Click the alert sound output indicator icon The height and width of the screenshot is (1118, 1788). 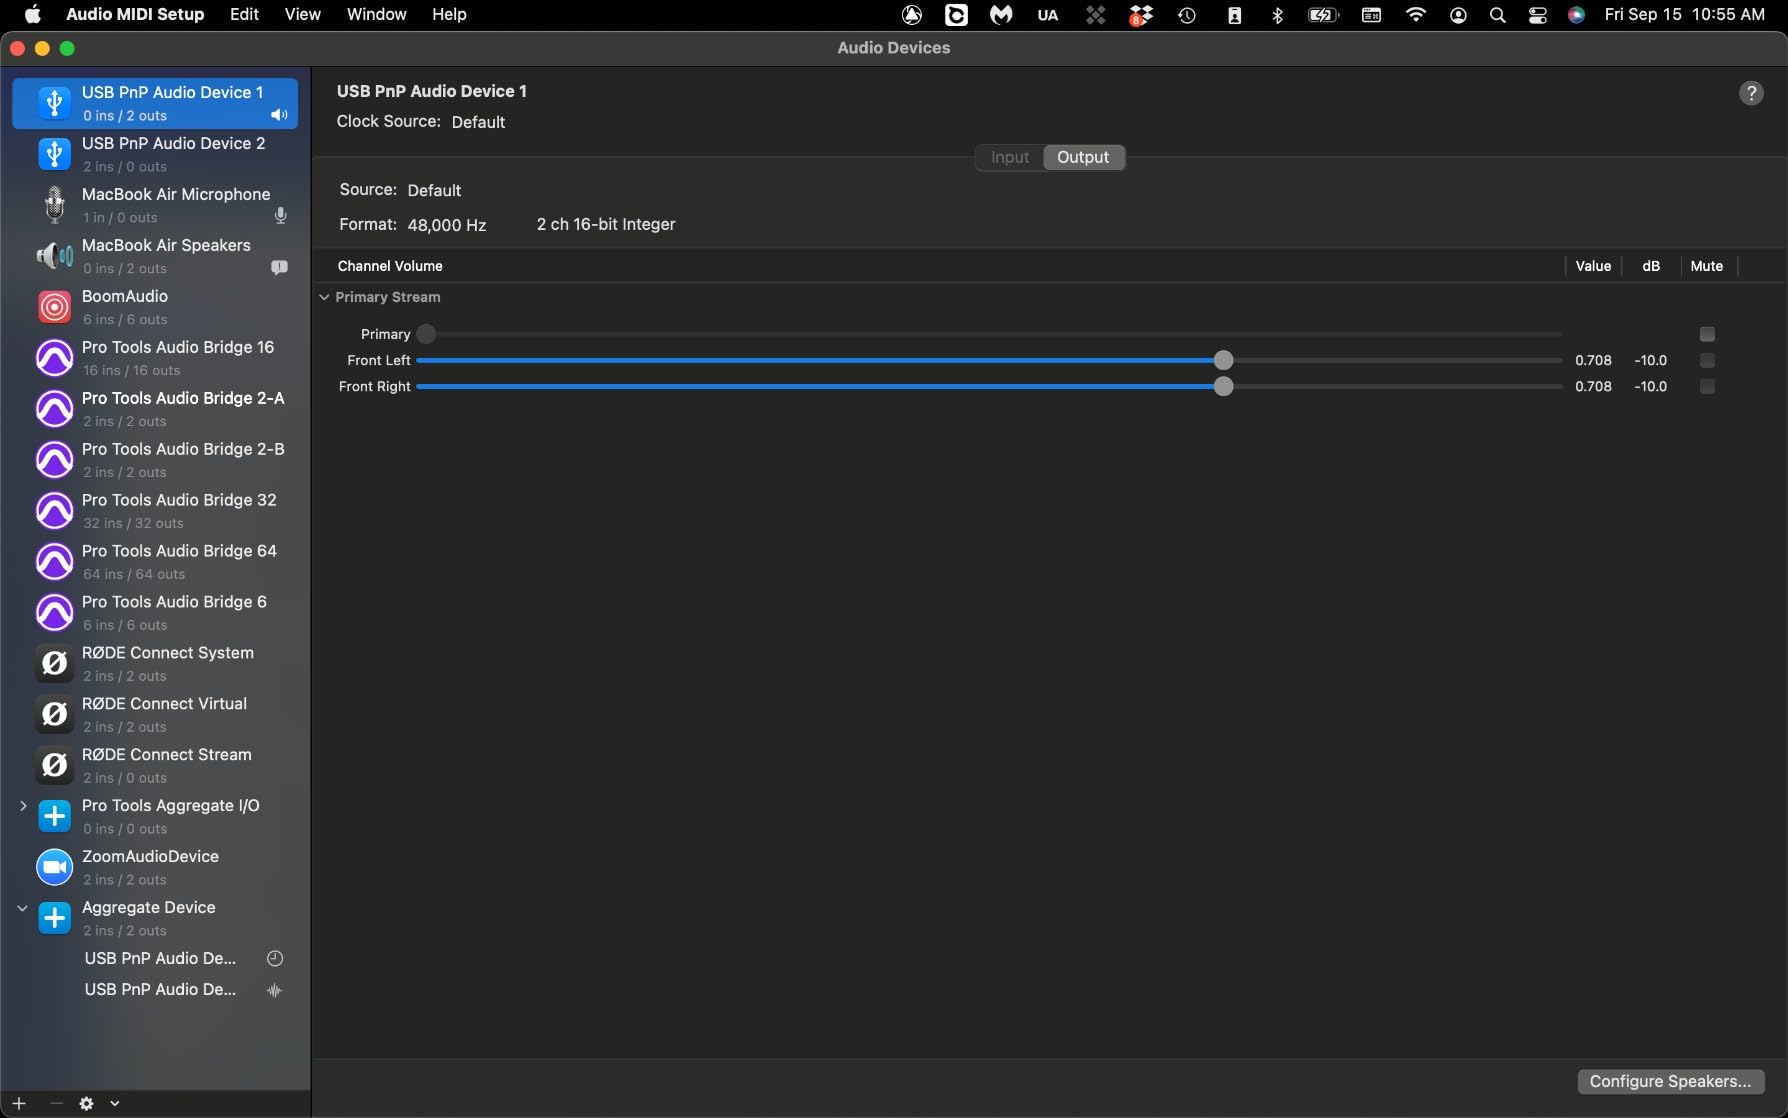(279, 268)
